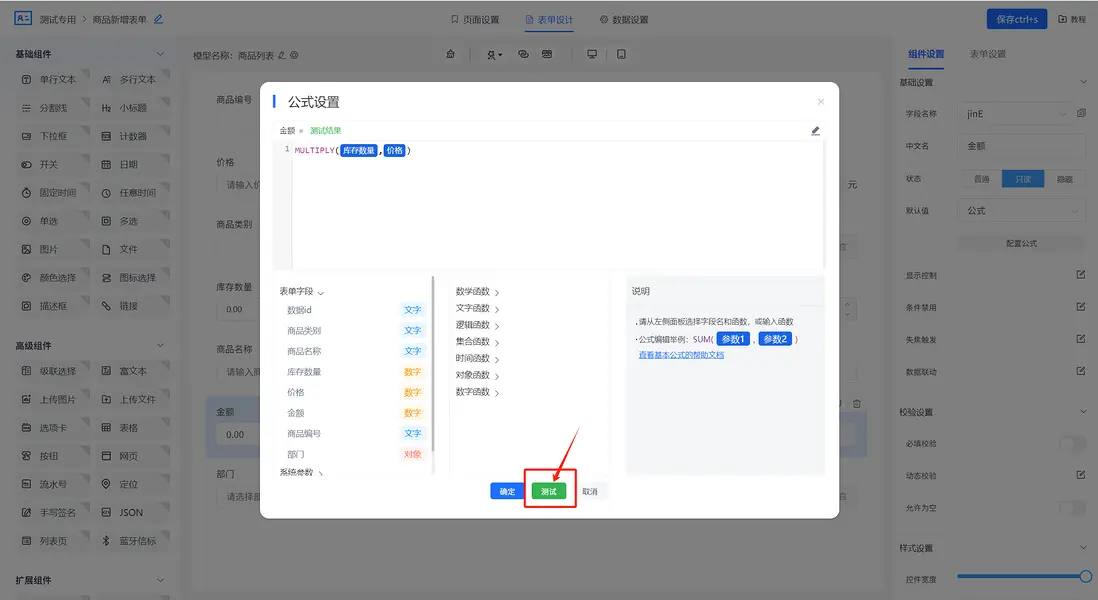1098x600 pixels.
Task: Click the 测试 button in the formula dialog
Action: [x=550, y=491]
